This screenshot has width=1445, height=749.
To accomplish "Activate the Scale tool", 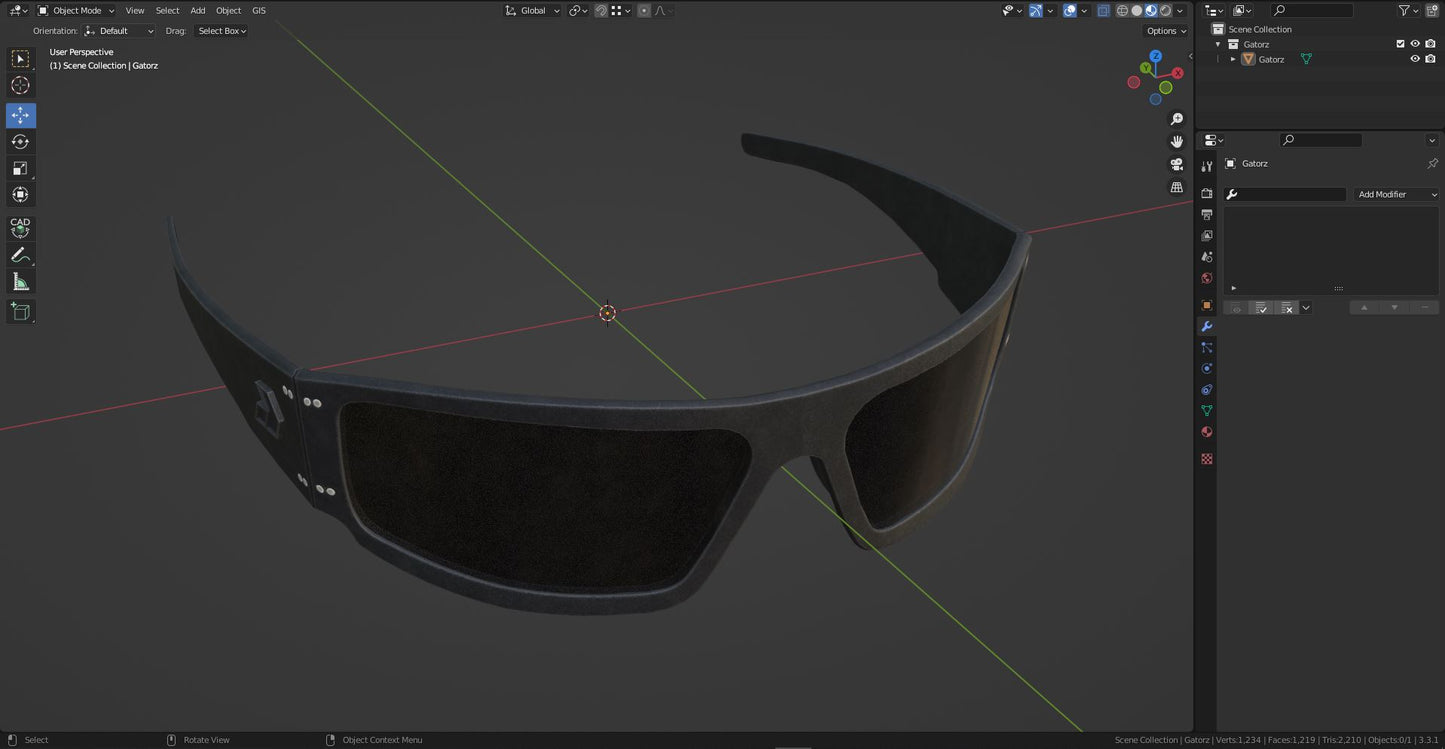I will (x=20, y=168).
